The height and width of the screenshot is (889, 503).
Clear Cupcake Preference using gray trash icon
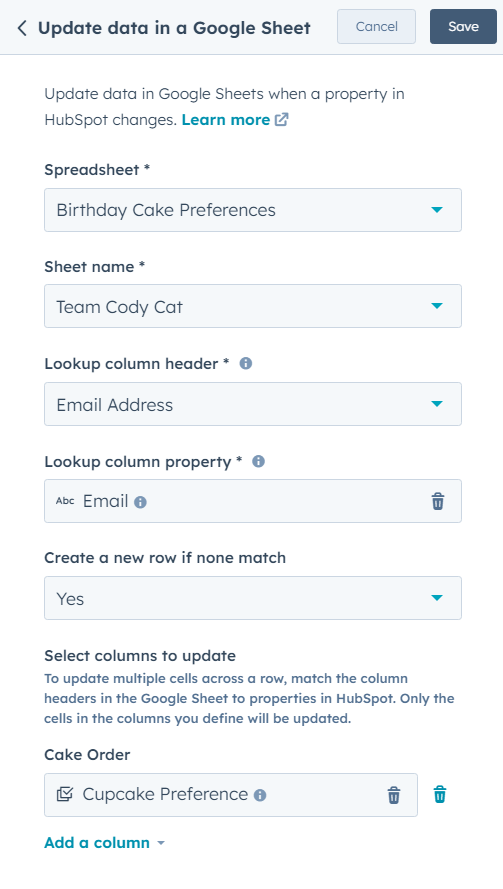click(394, 795)
